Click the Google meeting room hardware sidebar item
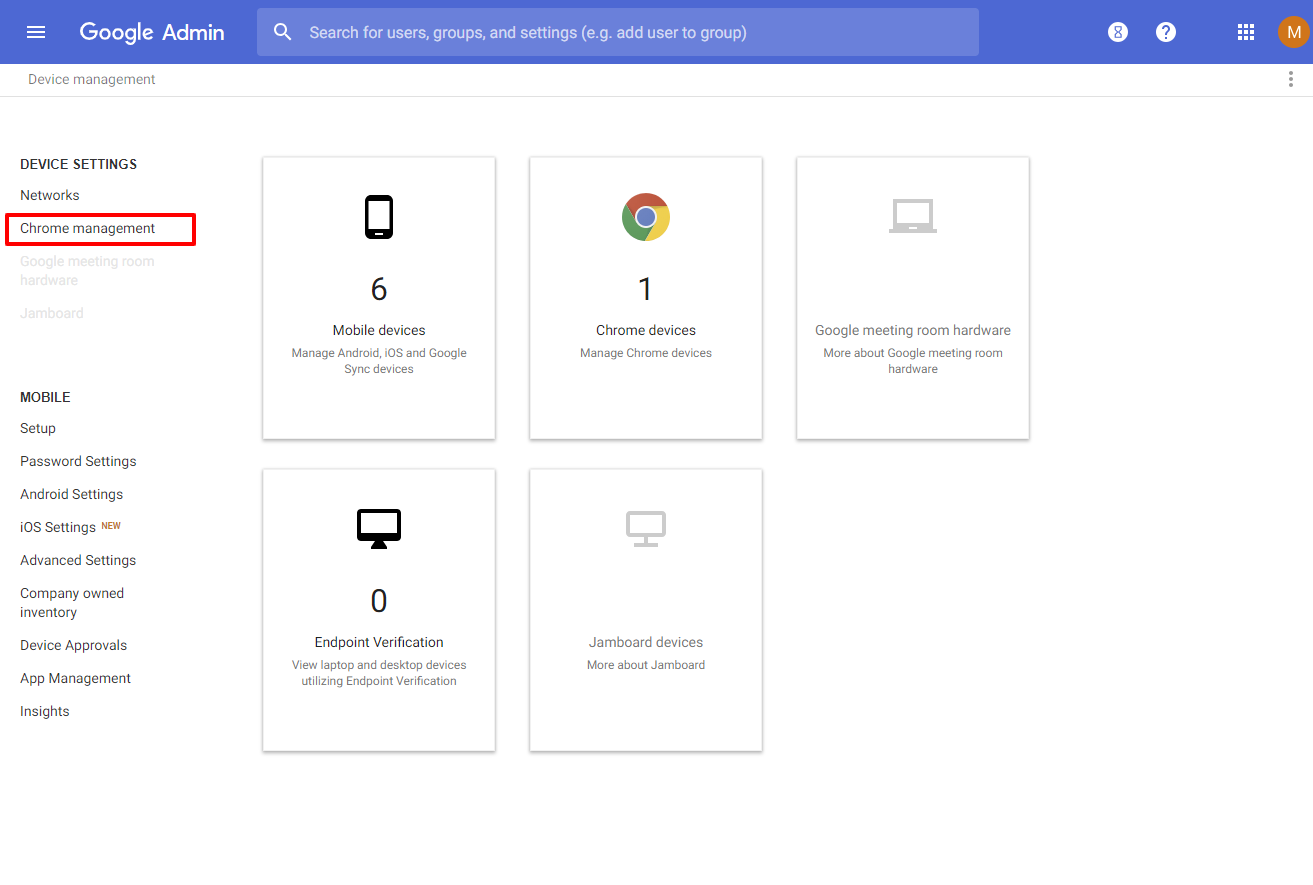 point(87,271)
